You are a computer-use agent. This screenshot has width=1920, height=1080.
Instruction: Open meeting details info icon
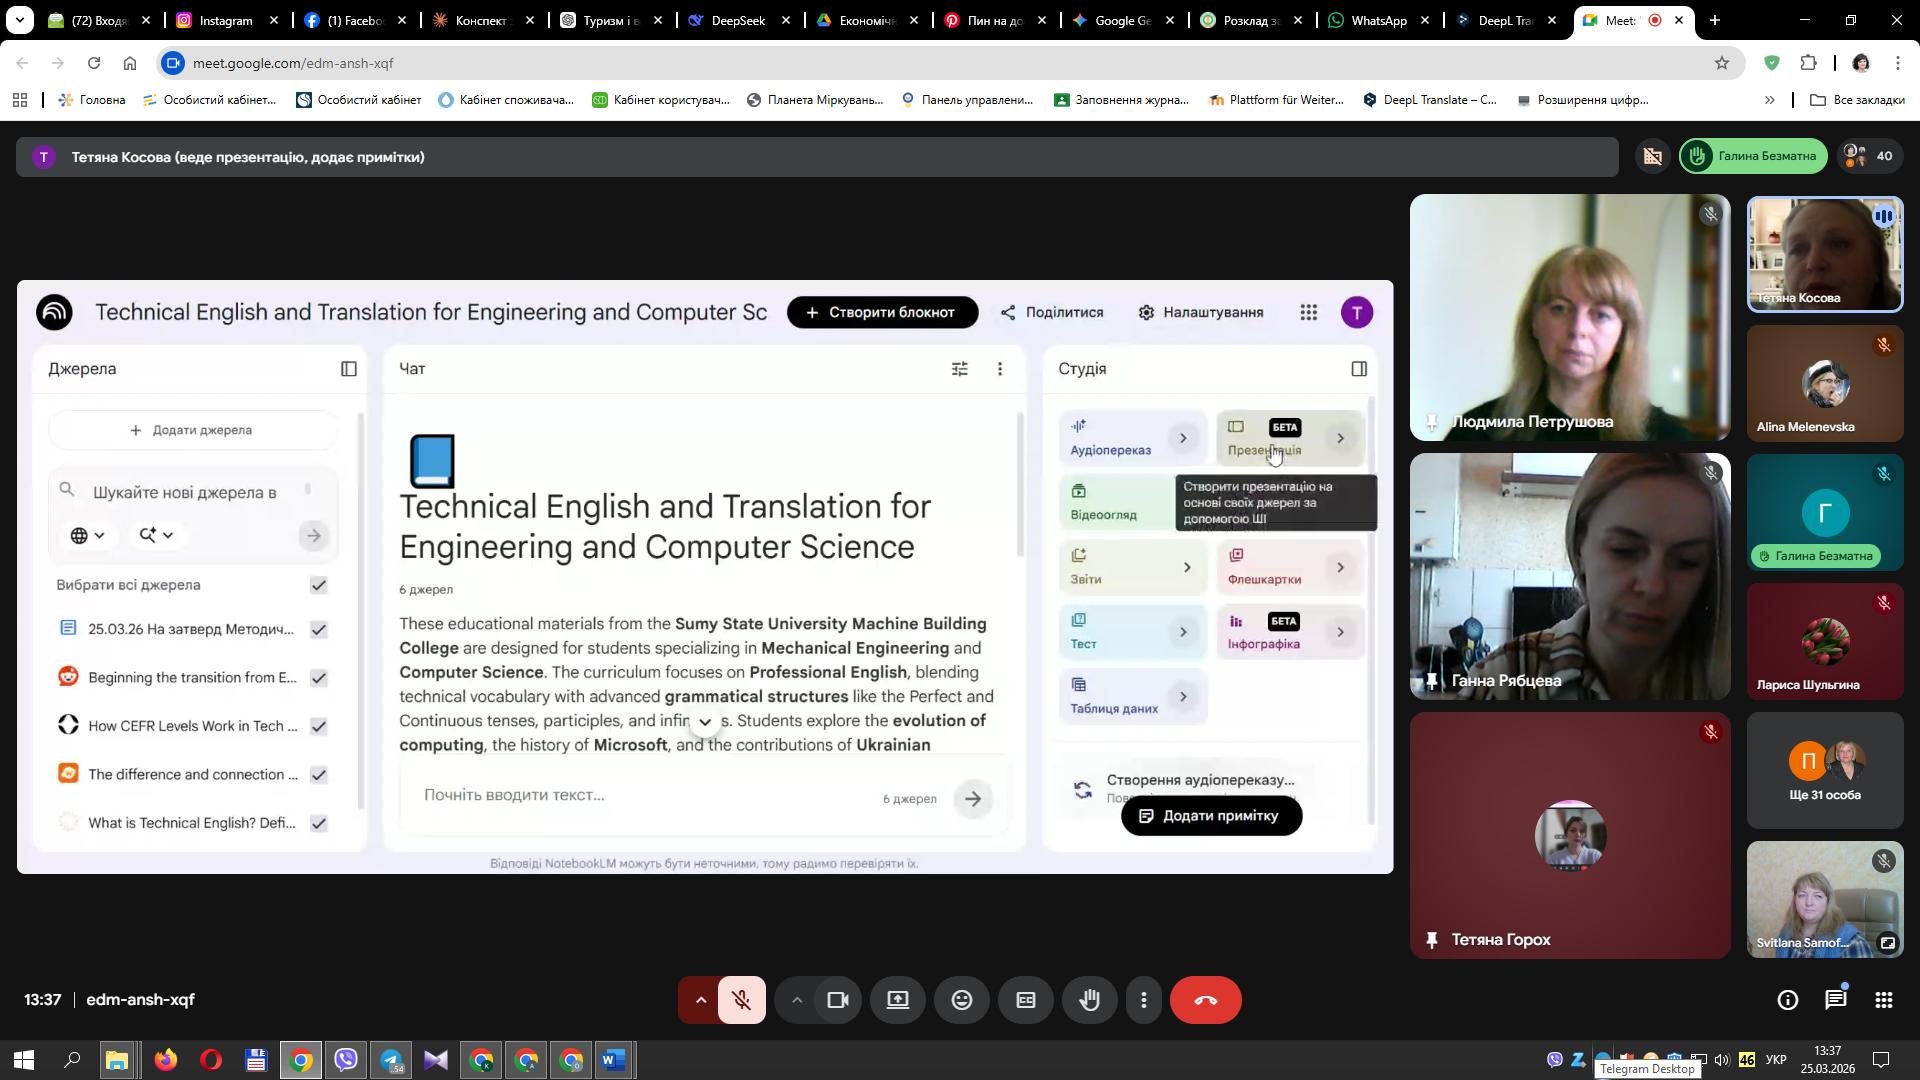pos(1787,1000)
